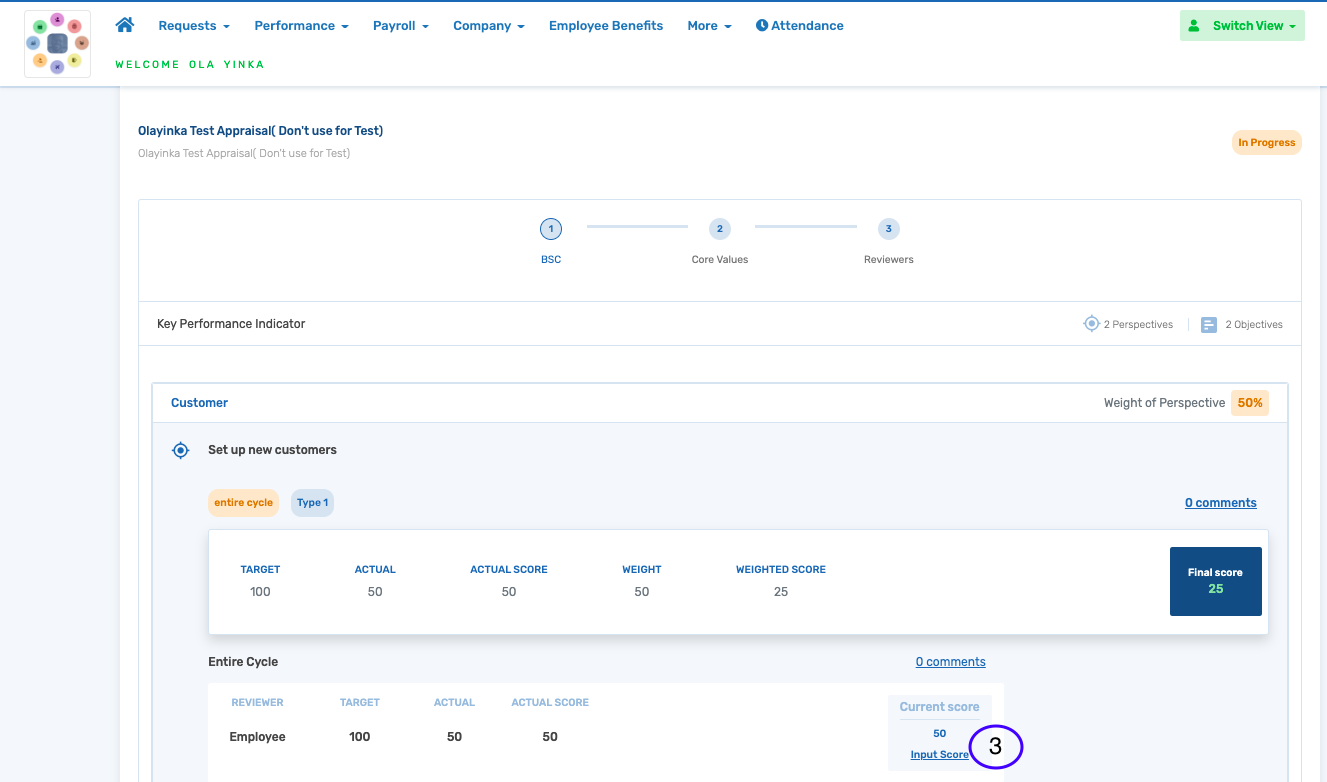Click the Perspectives target icon
1327x782 pixels.
1091,324
